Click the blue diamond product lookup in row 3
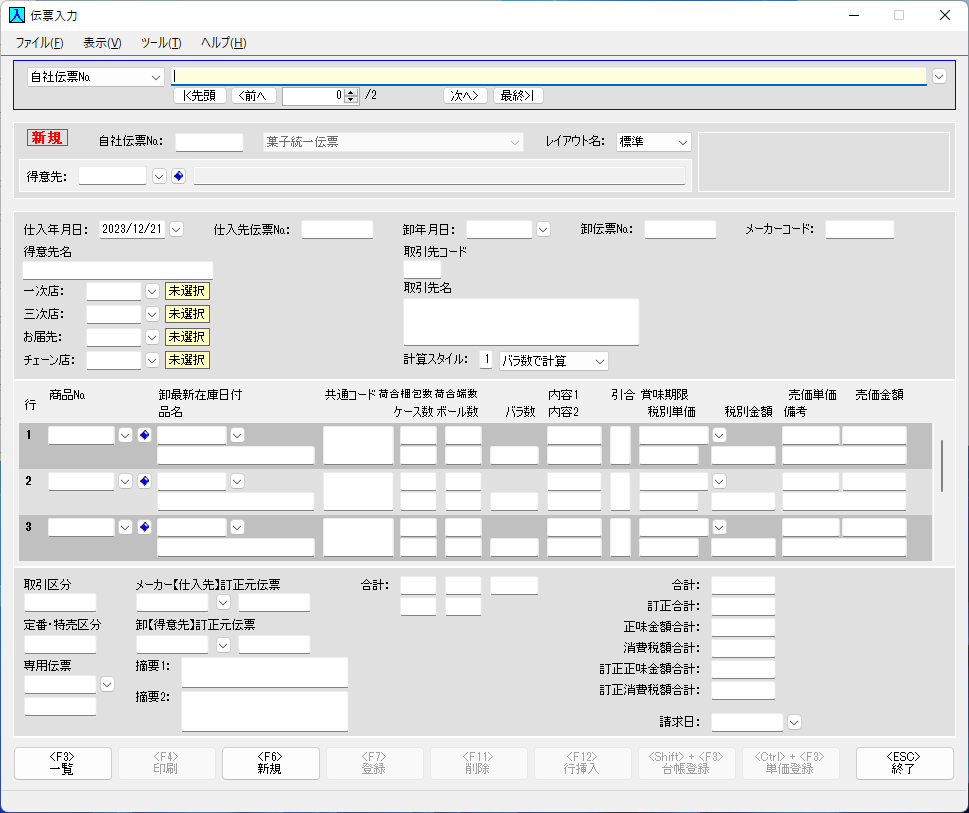The height and width of the screenshot is (813, 969). coord(145,527)
